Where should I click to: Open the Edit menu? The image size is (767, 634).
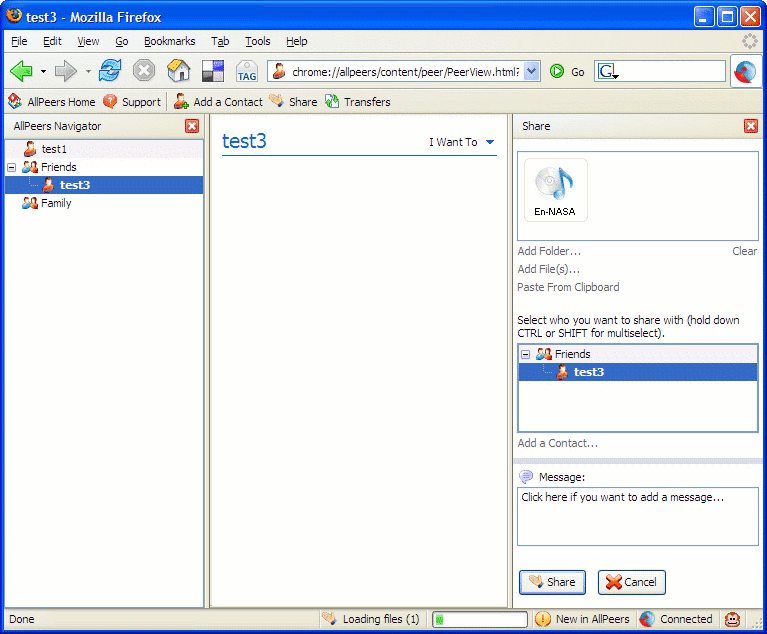pos(52,41)
